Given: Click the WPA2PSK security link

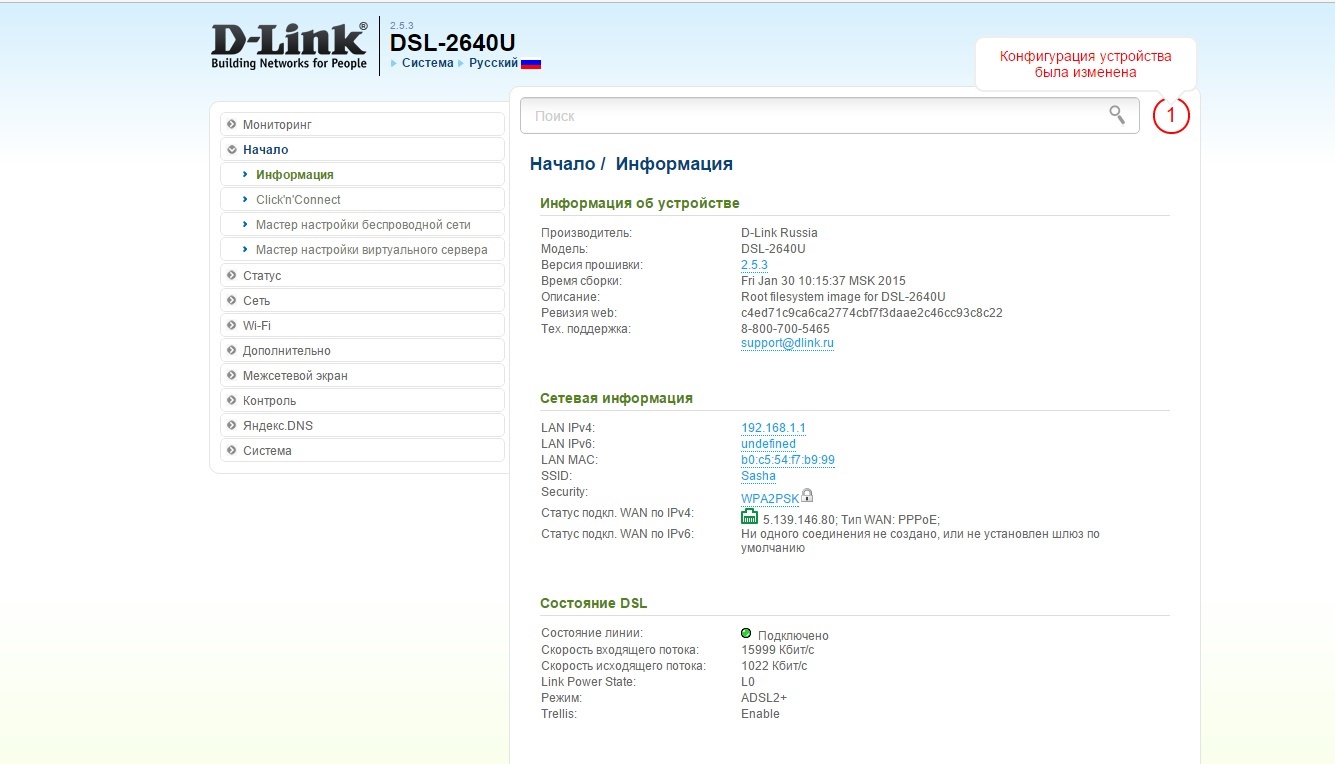Looking at the screenshot, I should click(x=770, y=498).
